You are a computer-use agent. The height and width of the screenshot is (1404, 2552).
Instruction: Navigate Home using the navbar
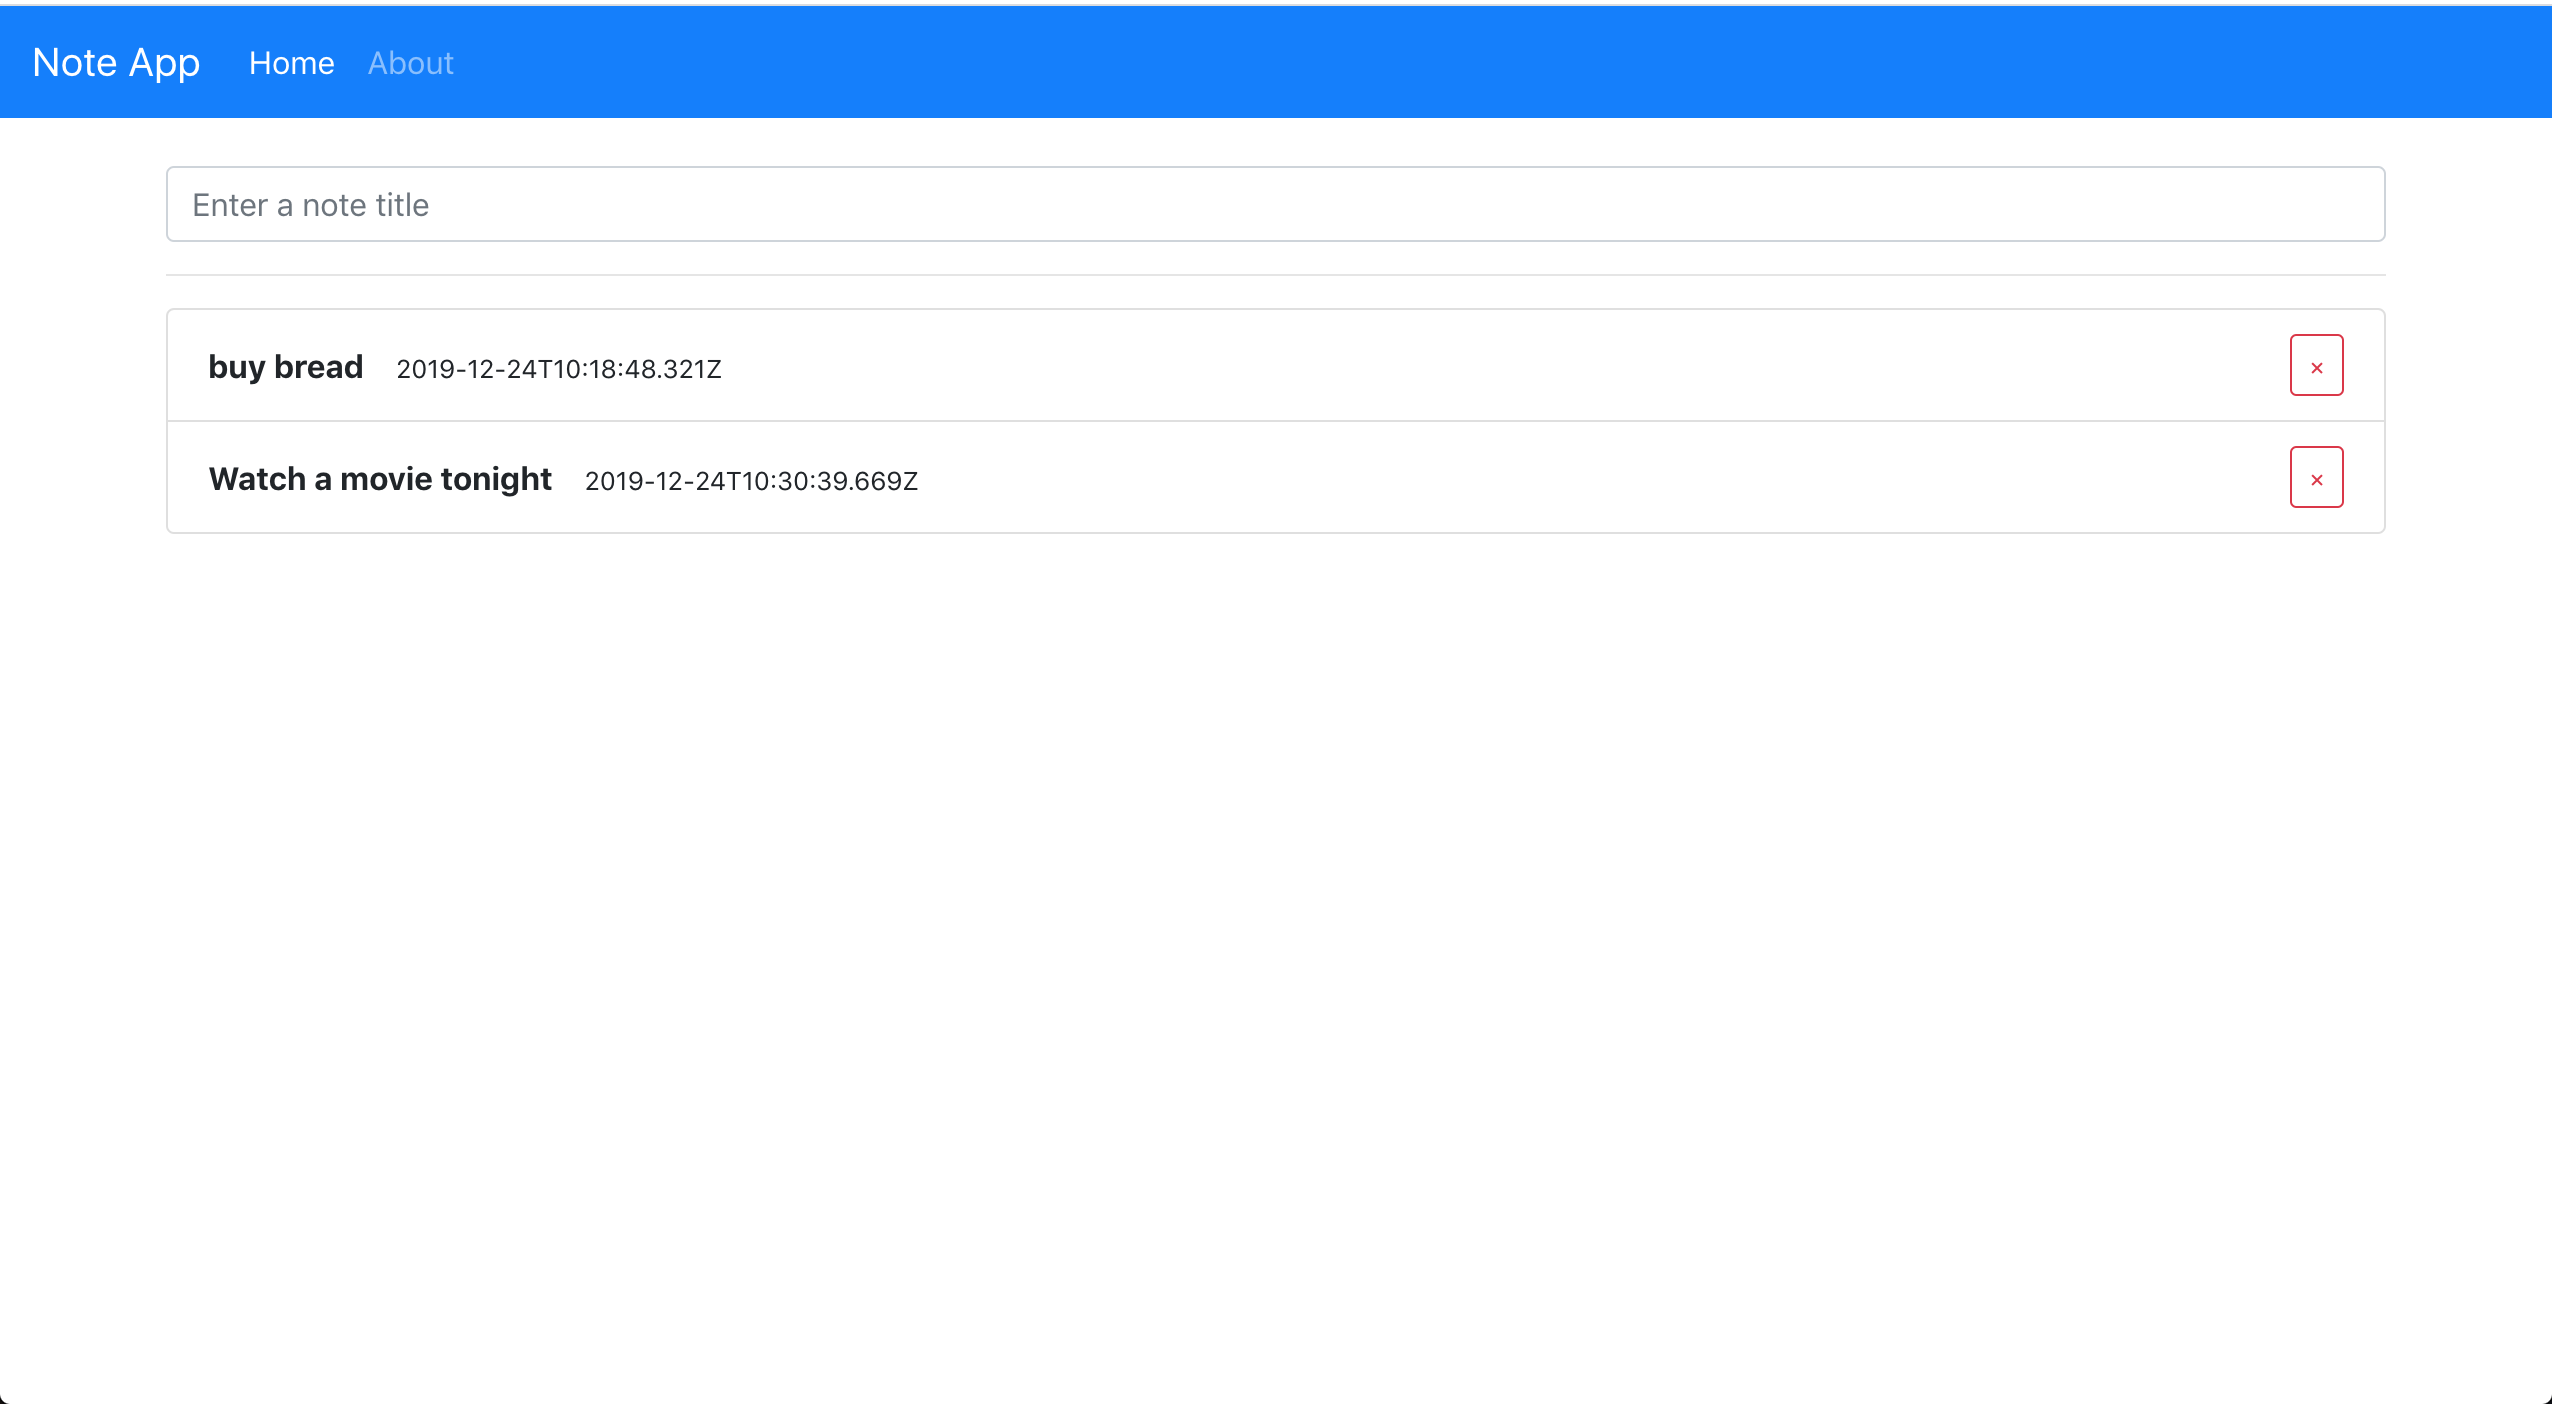(291, 62)
